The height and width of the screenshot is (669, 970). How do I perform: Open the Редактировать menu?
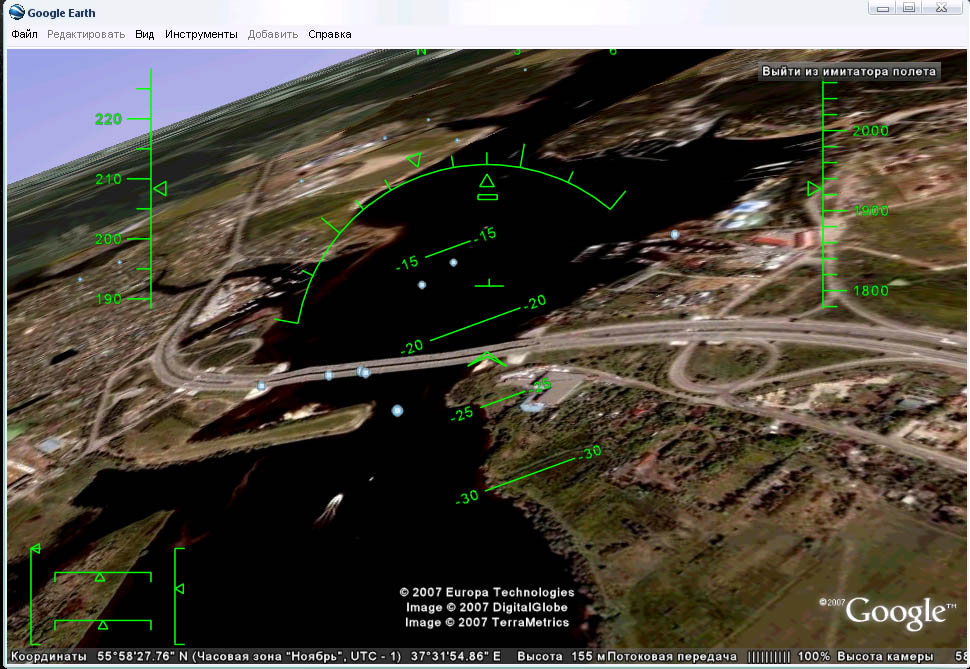click(86, 35)
